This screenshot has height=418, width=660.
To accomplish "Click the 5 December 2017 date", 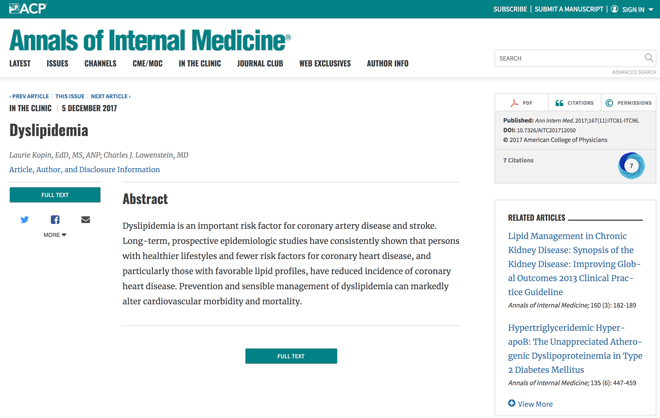I will point(89,108).
